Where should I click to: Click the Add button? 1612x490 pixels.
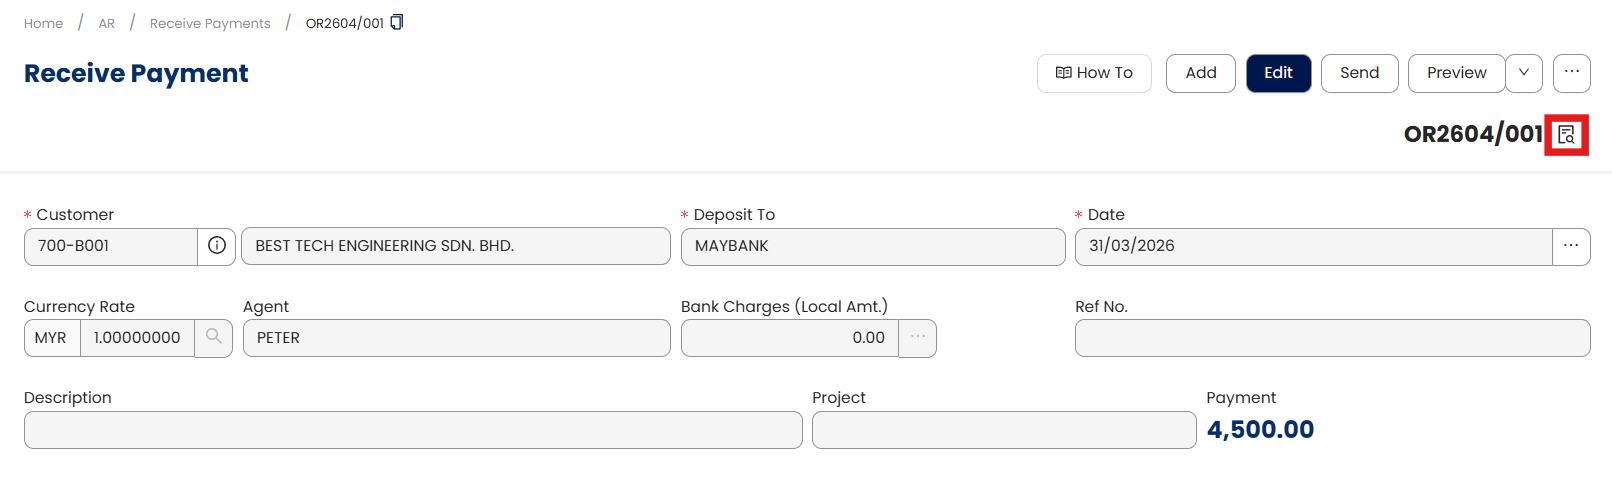click(x=1201, y=73)
